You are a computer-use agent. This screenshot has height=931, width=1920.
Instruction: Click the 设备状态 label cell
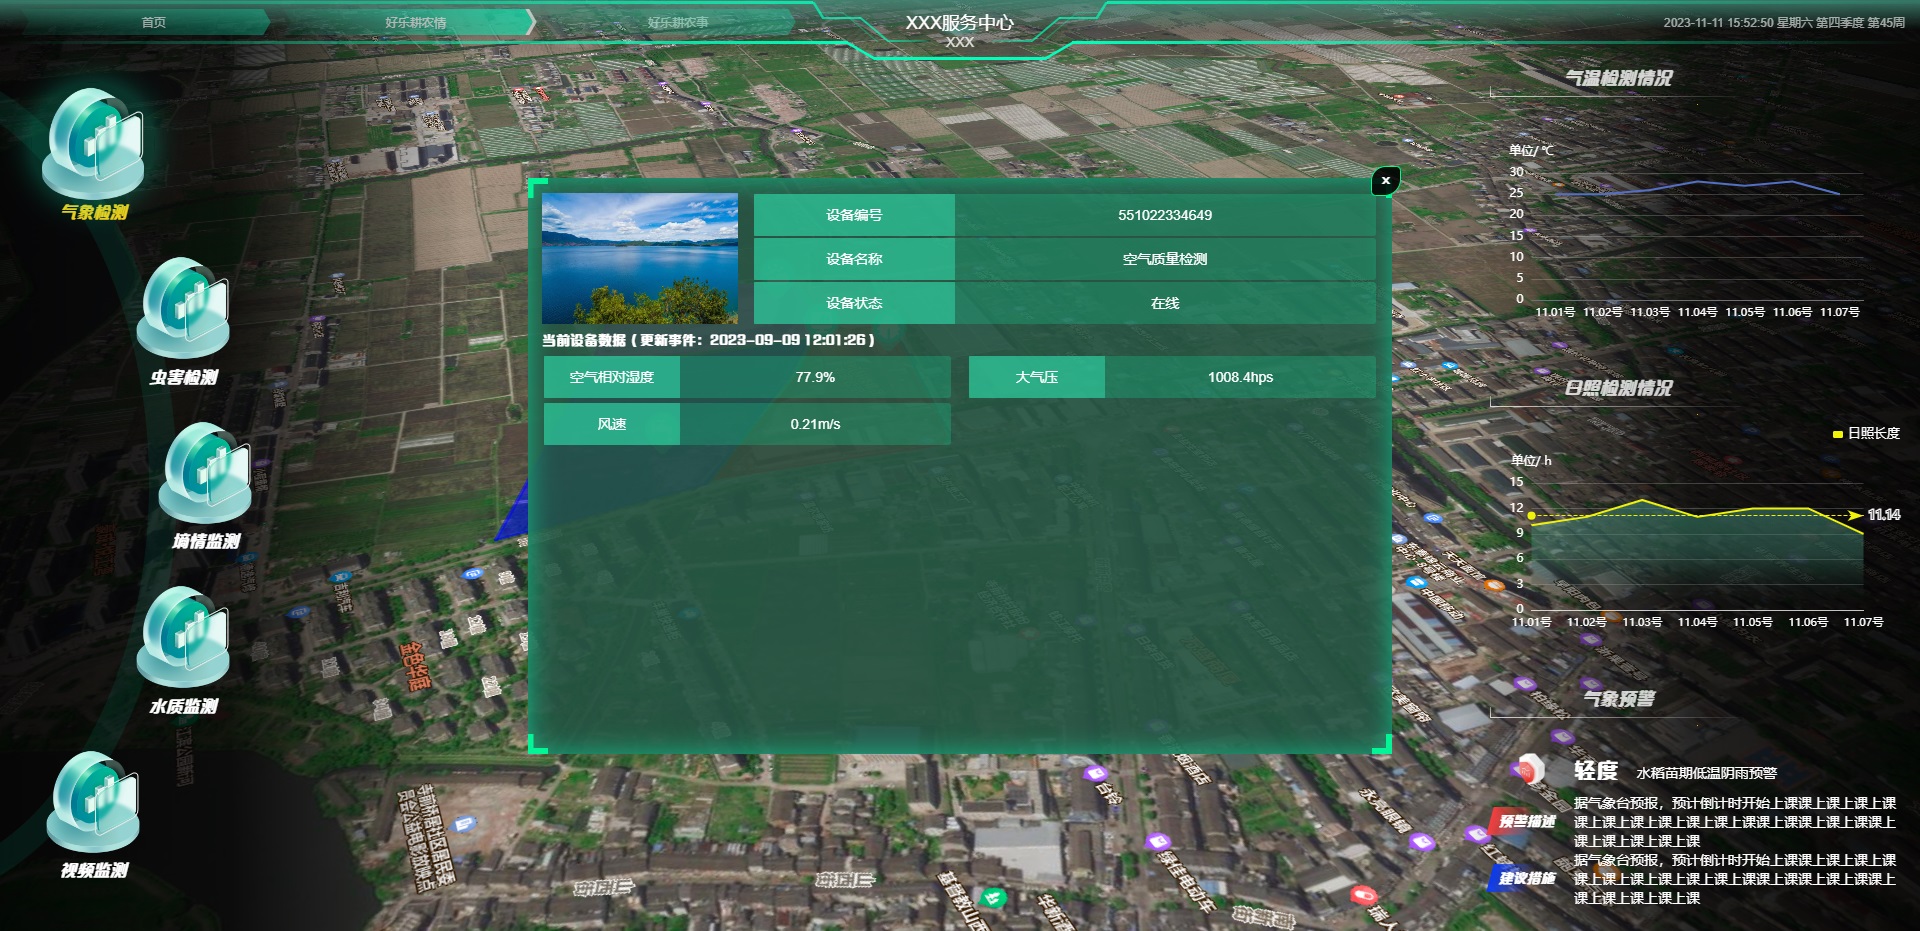click(854, 303)
